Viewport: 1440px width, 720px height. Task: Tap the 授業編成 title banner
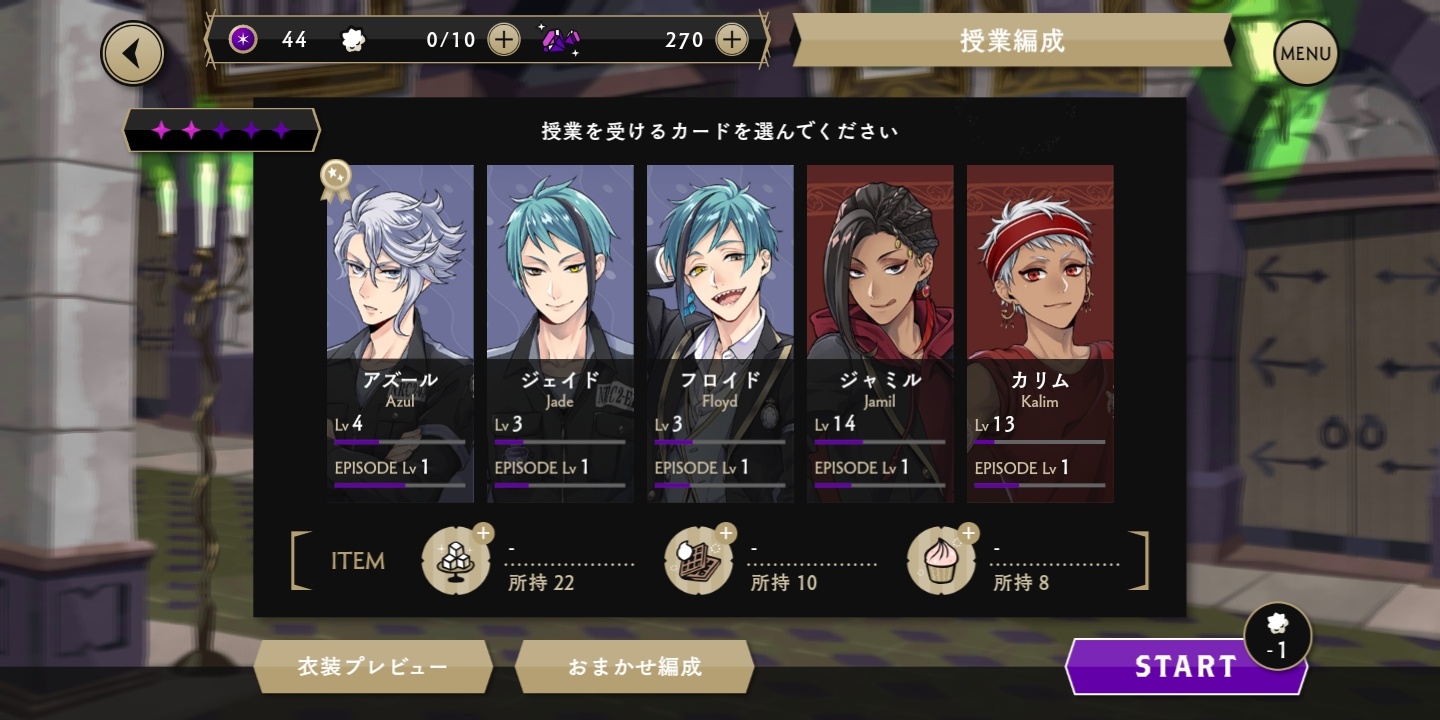click(x=1012, y=40)
